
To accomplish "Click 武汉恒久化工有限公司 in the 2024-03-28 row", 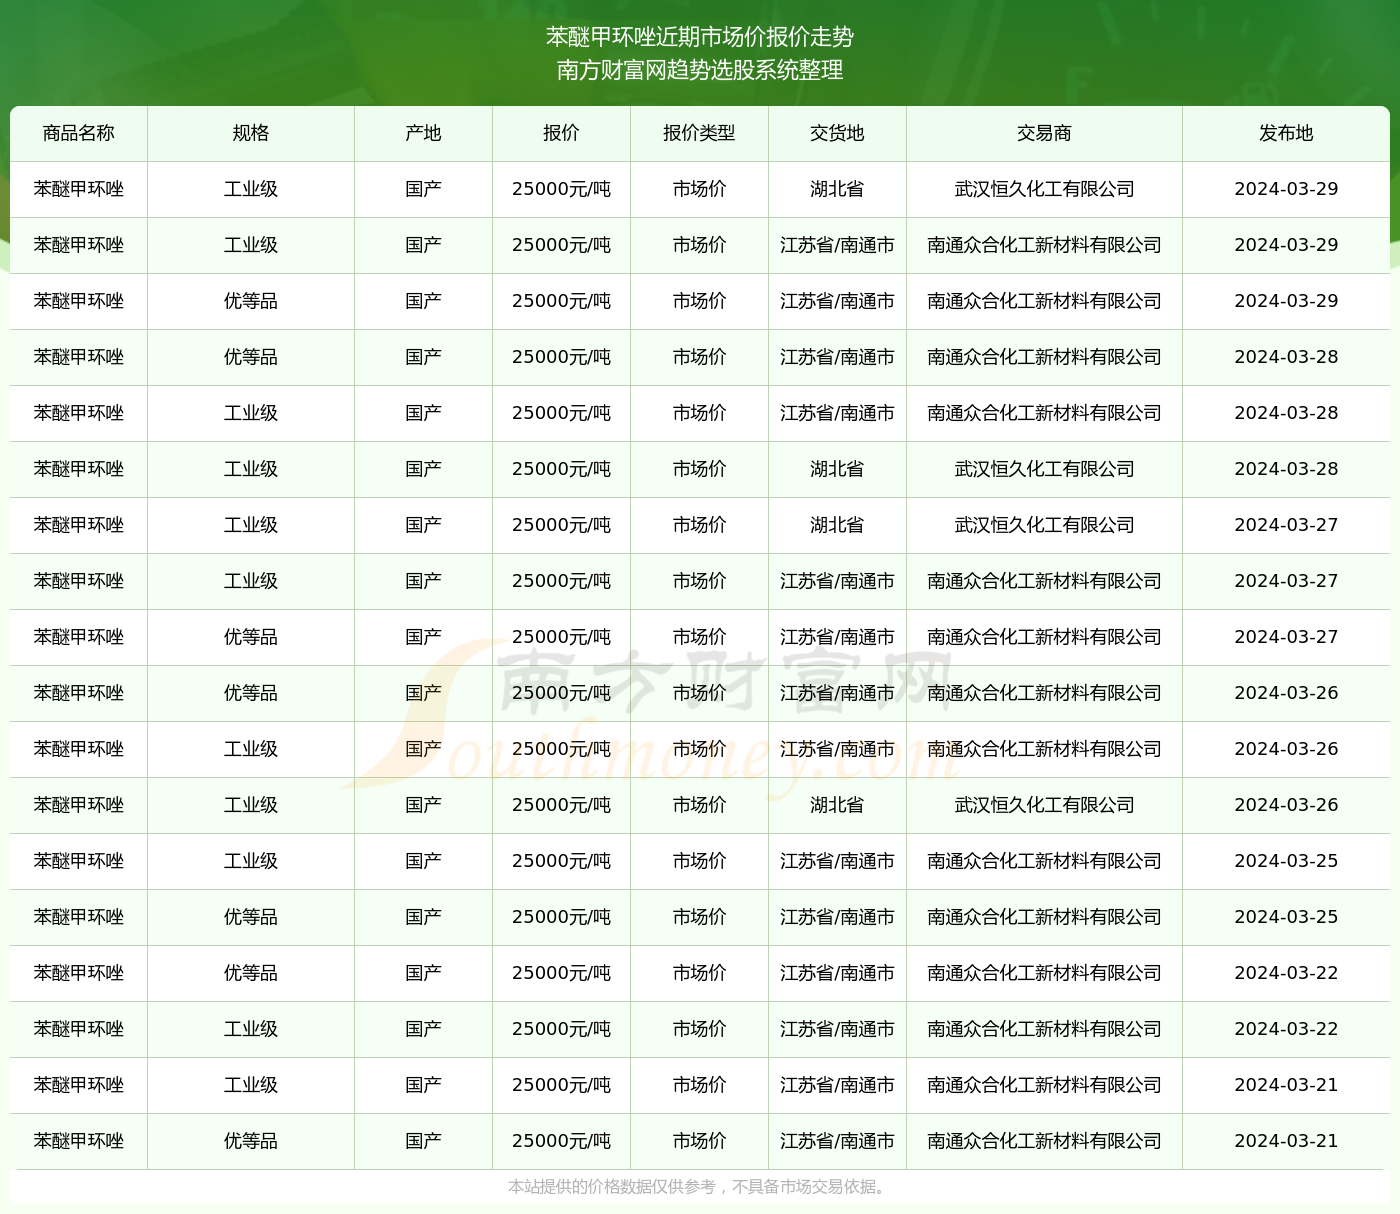I will 1044,469.
